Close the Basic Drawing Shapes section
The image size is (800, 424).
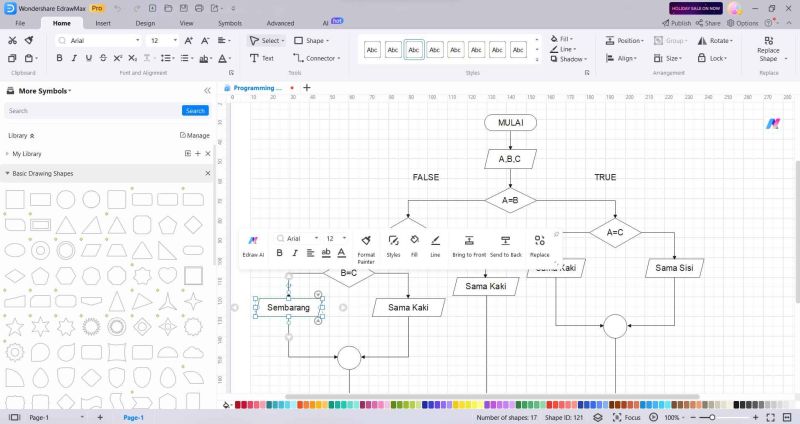point(208,173)
